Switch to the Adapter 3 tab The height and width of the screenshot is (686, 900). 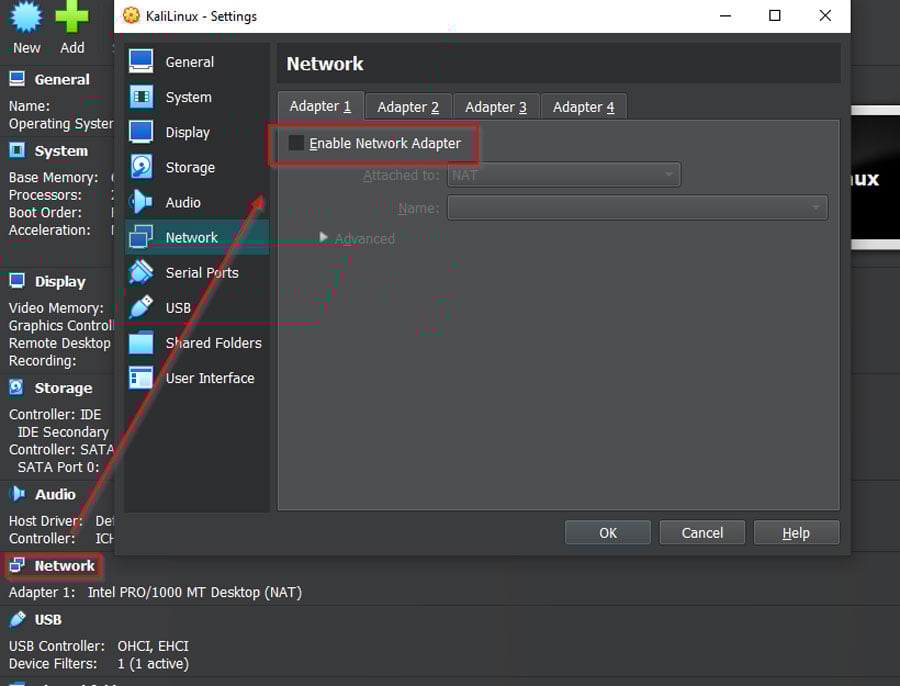pyautogui.click(x=496, y=107)
